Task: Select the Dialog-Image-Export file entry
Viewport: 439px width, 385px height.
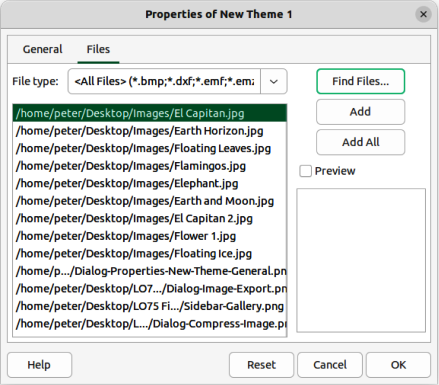Action: 150,289
